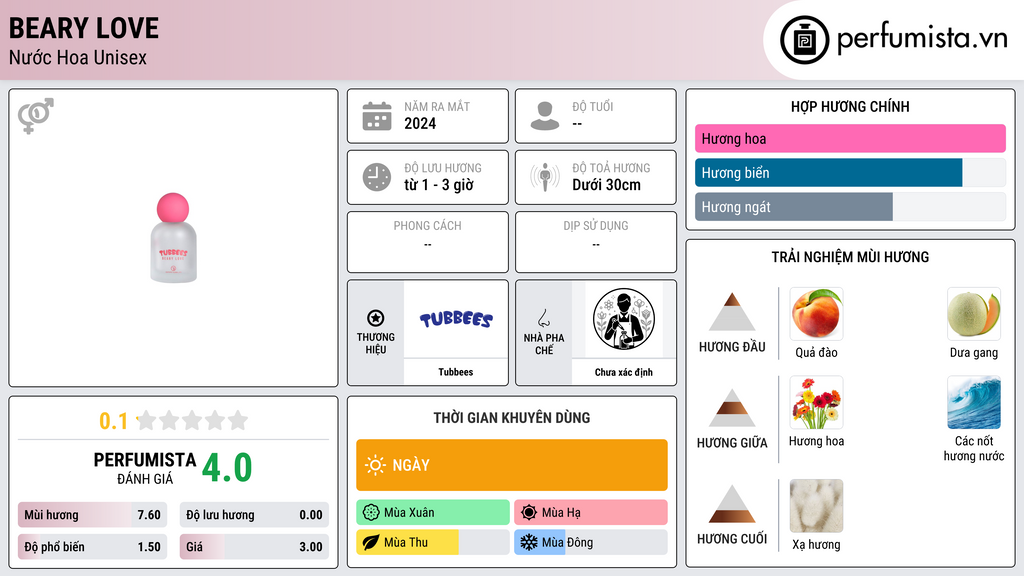Viewport: 1024px width, 576px height.
Task: Click the Mùa Hạ season label
Action: (561, 513)
